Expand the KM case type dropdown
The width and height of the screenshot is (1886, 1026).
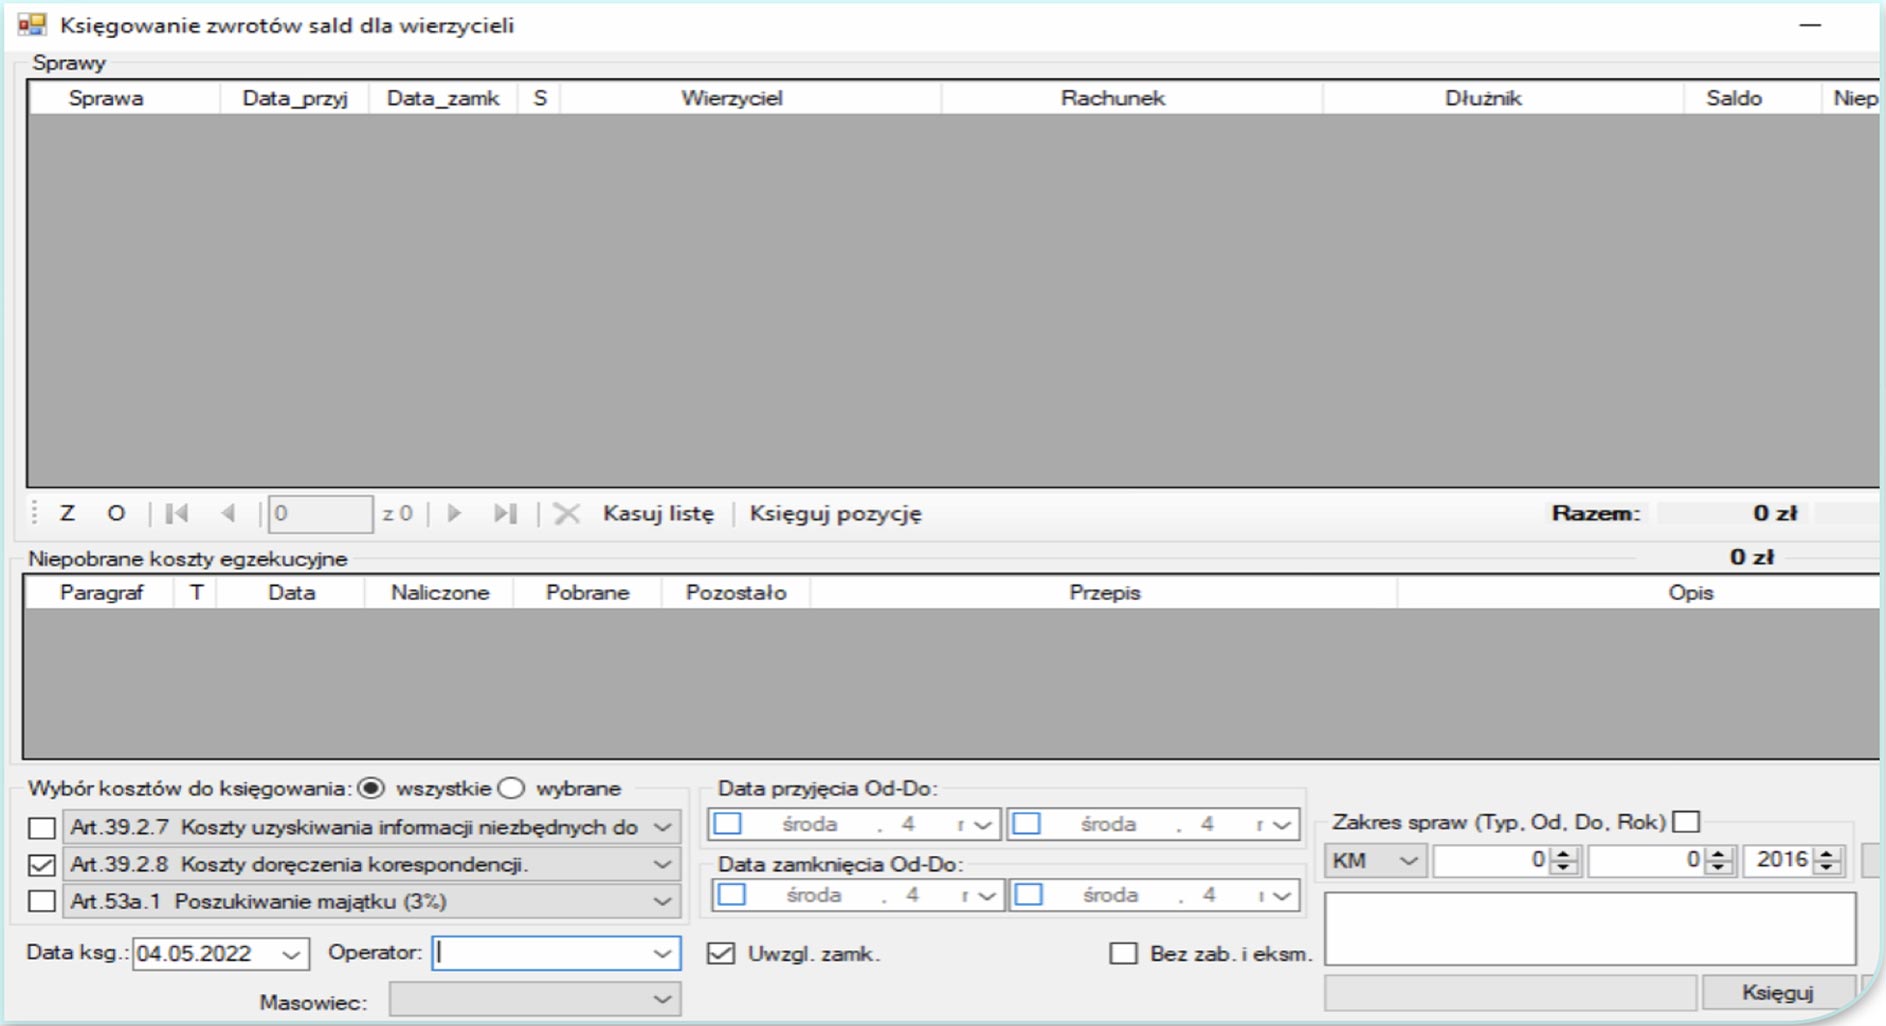[1408, 860]
